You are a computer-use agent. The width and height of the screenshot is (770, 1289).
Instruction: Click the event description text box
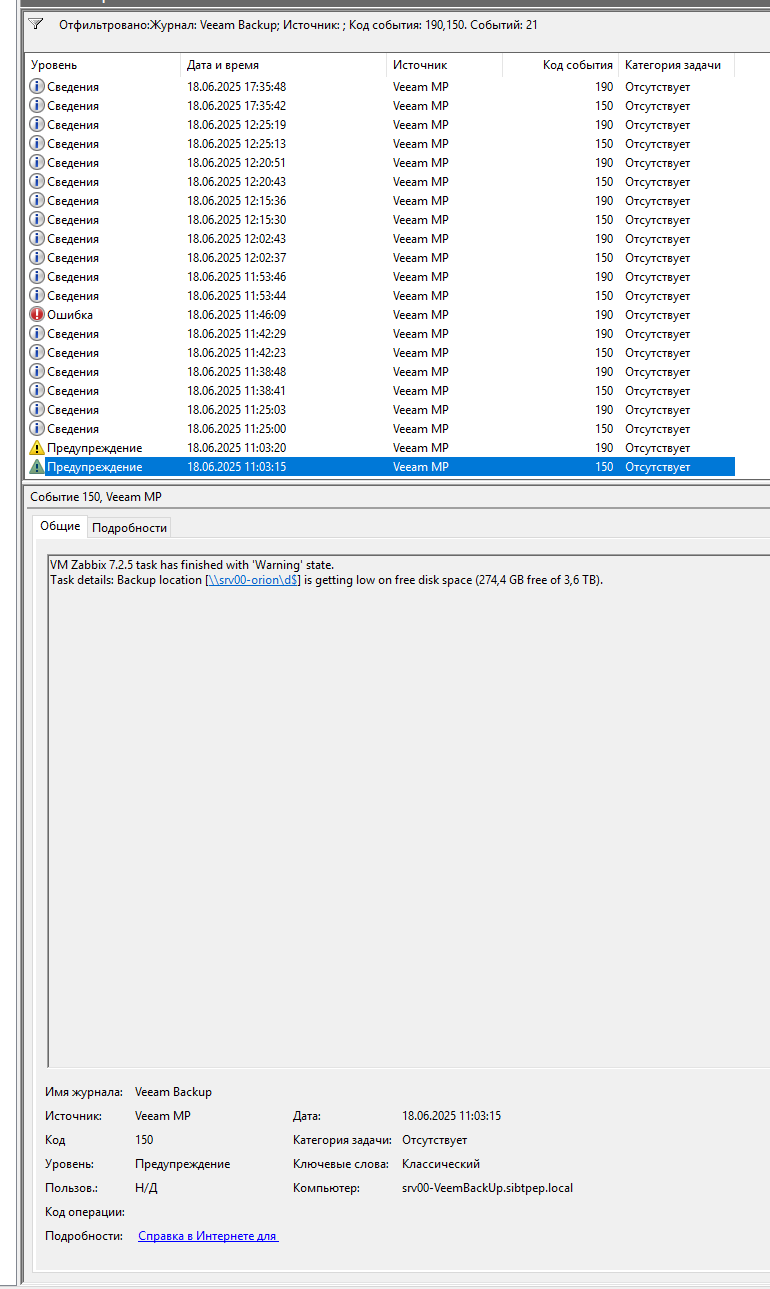coord(408,810)
